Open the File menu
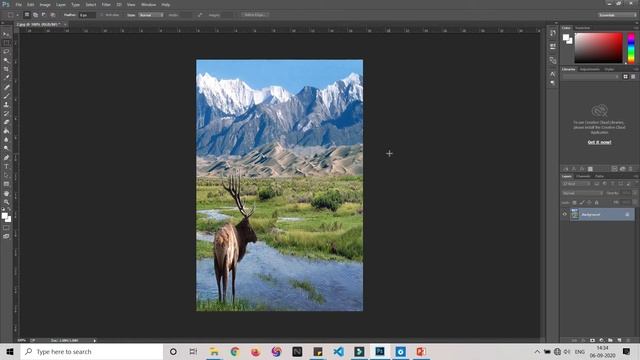640x360 pixels. point(18,4)
